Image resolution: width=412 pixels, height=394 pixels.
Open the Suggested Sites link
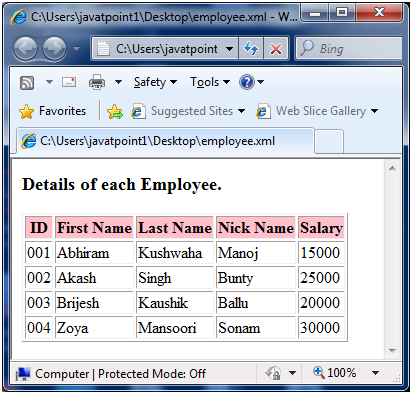pos(183,111)
